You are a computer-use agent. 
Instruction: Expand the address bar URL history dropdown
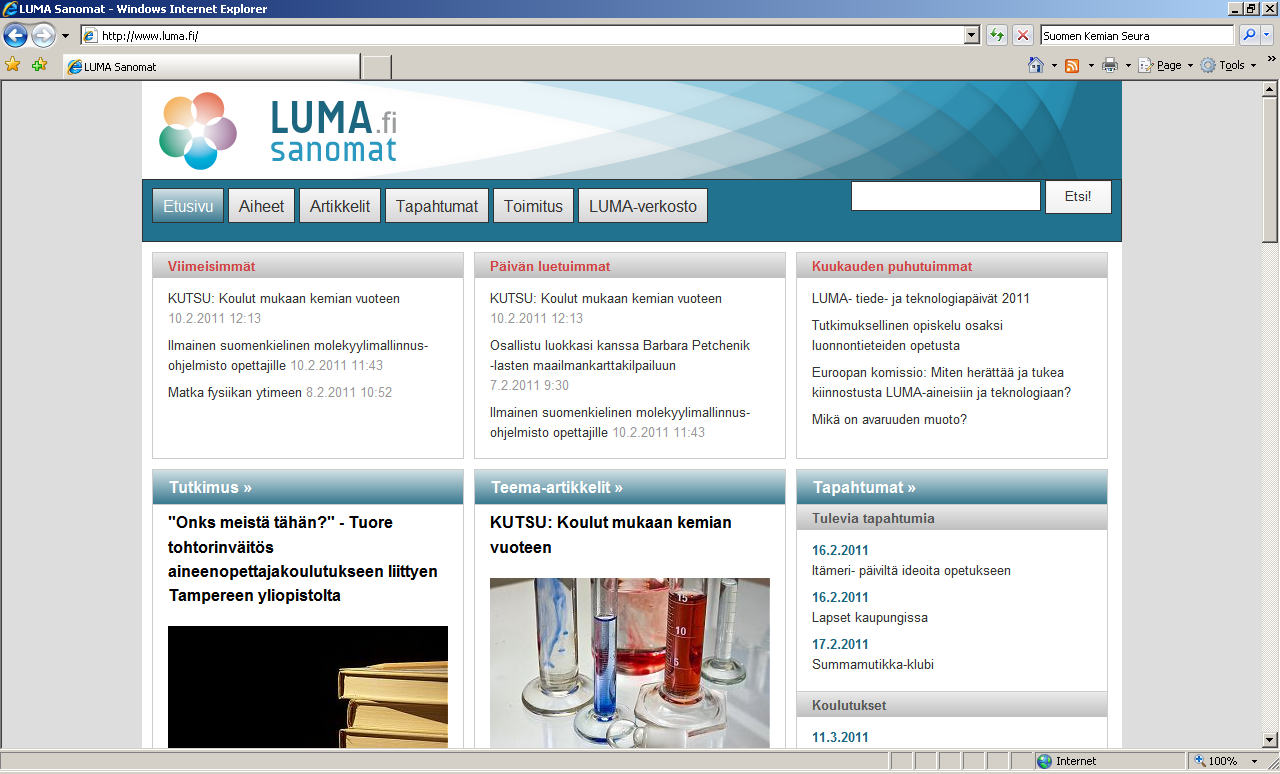pyautogui.click(x=972, y=35)
